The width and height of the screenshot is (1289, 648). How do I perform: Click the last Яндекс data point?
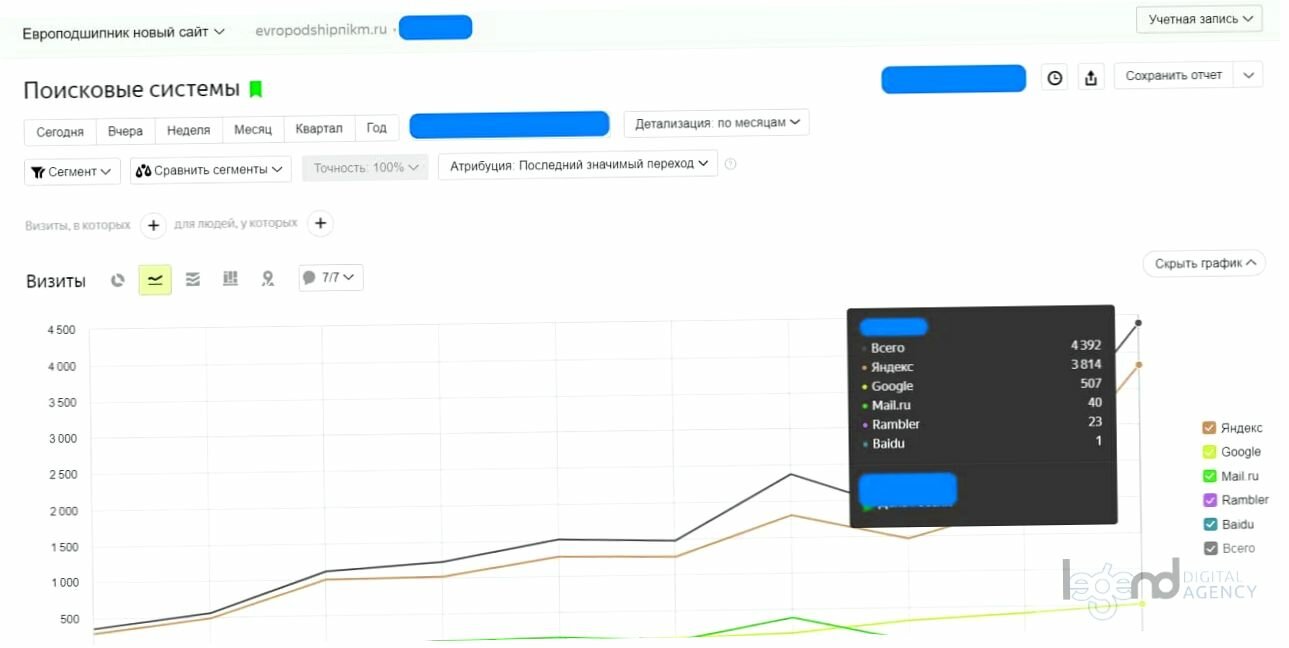click(1139, 365)
